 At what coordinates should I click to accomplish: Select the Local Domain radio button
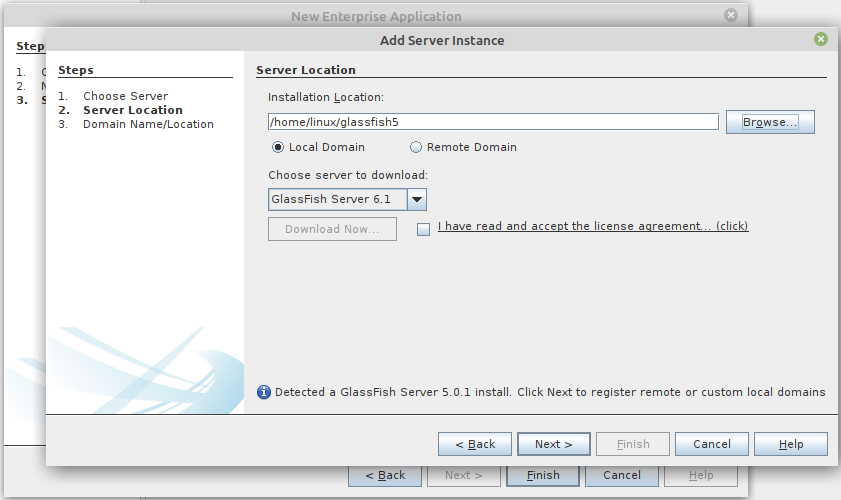tap(279, 147)
